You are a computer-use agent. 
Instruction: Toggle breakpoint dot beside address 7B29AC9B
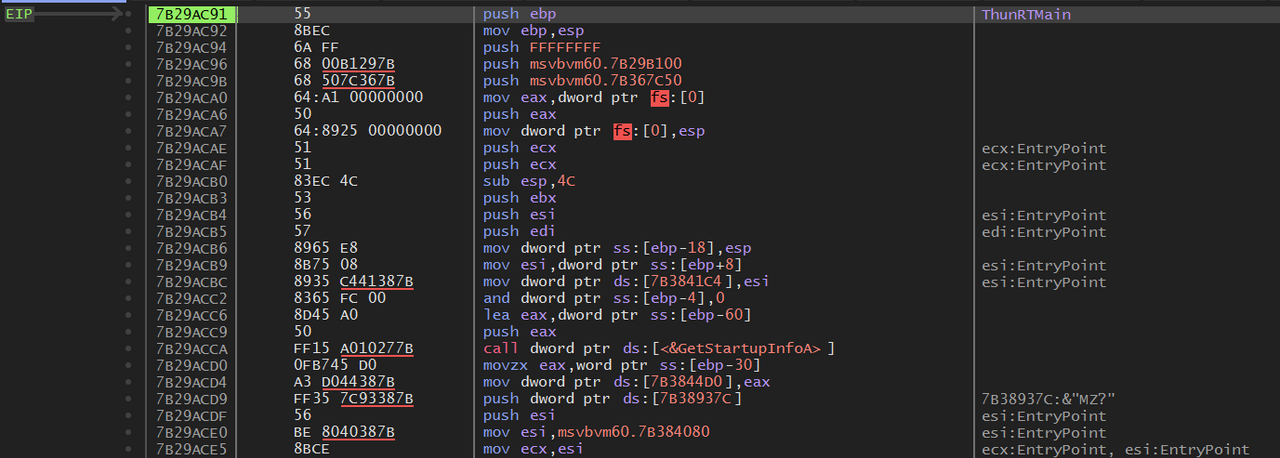128,81
